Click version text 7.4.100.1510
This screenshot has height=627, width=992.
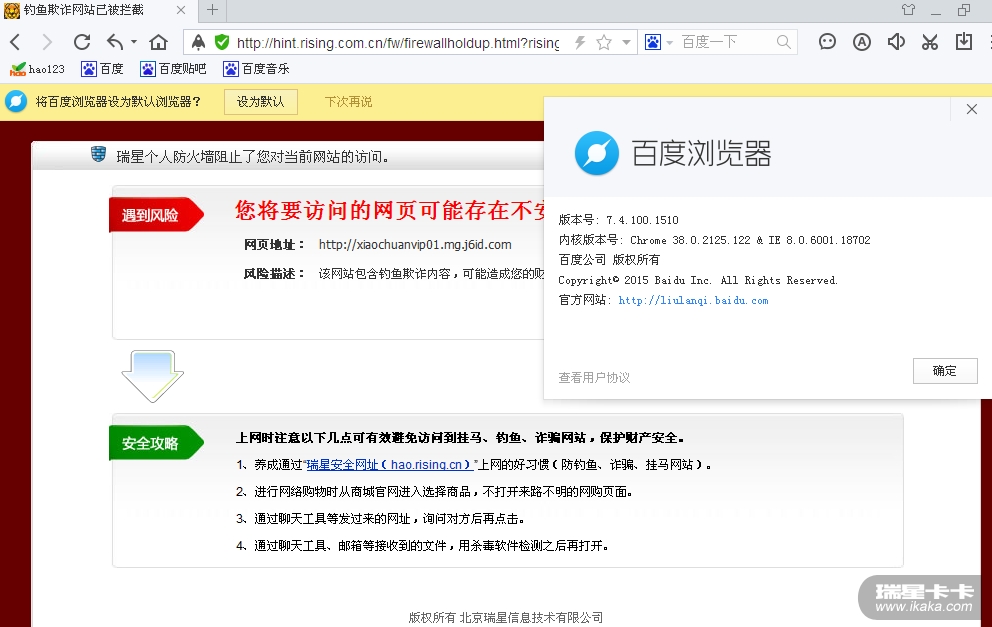pyautogui.click(x=642, y=220)
